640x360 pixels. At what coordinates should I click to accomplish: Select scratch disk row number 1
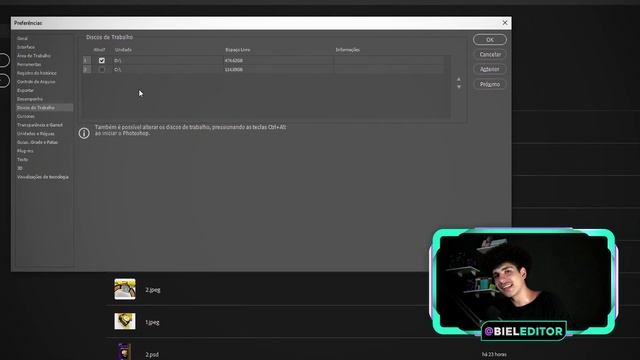[x=264, y=60]
